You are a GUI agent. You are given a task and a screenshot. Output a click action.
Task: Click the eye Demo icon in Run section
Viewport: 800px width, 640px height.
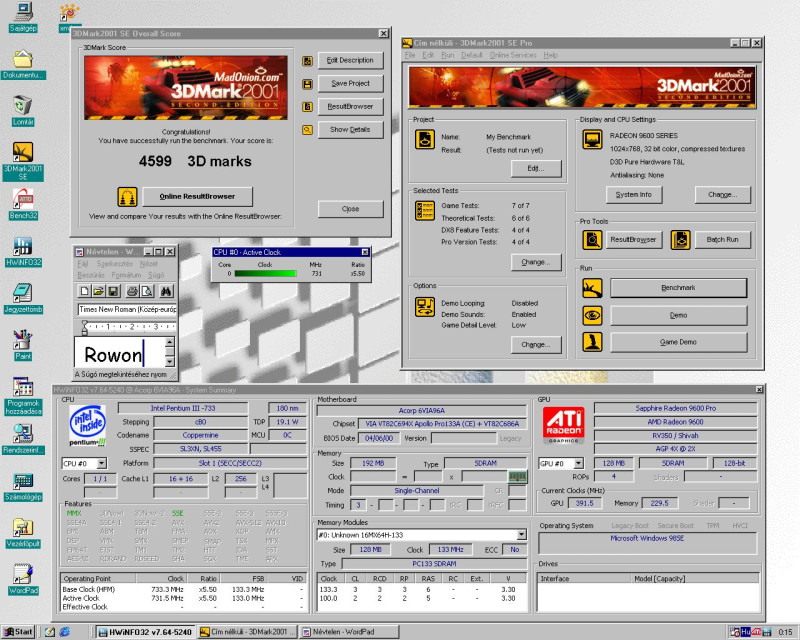click(x=592, y=315)
